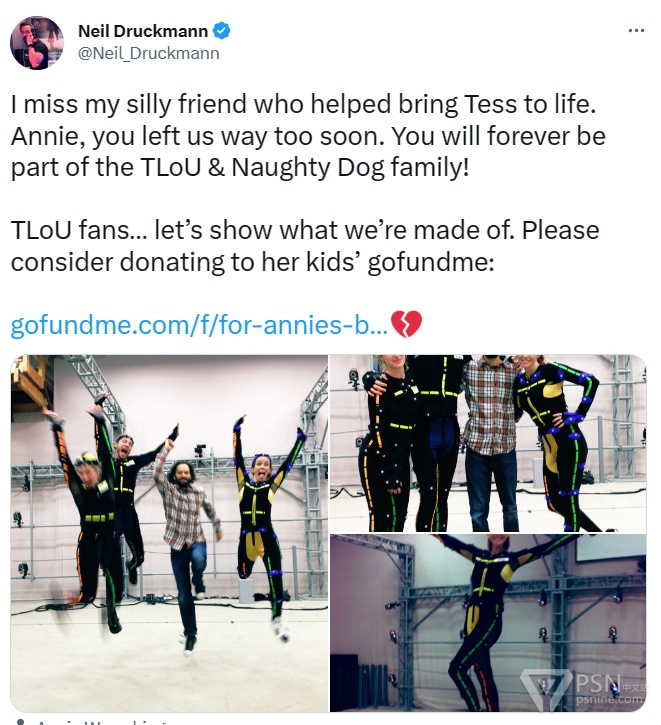Image resolution: width=661 pixels, height=725 pixels.
Task: Click the tagged-people person icon below photos
Action: point(20,722)
